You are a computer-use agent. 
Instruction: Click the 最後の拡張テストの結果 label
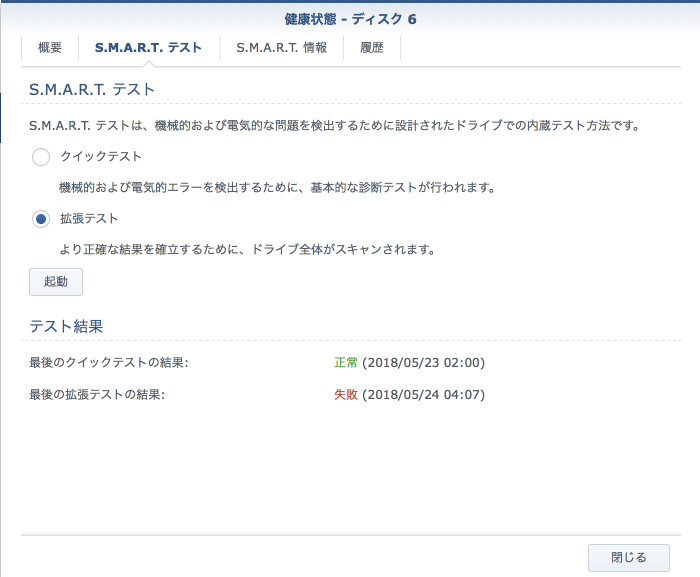pos(97,394)
